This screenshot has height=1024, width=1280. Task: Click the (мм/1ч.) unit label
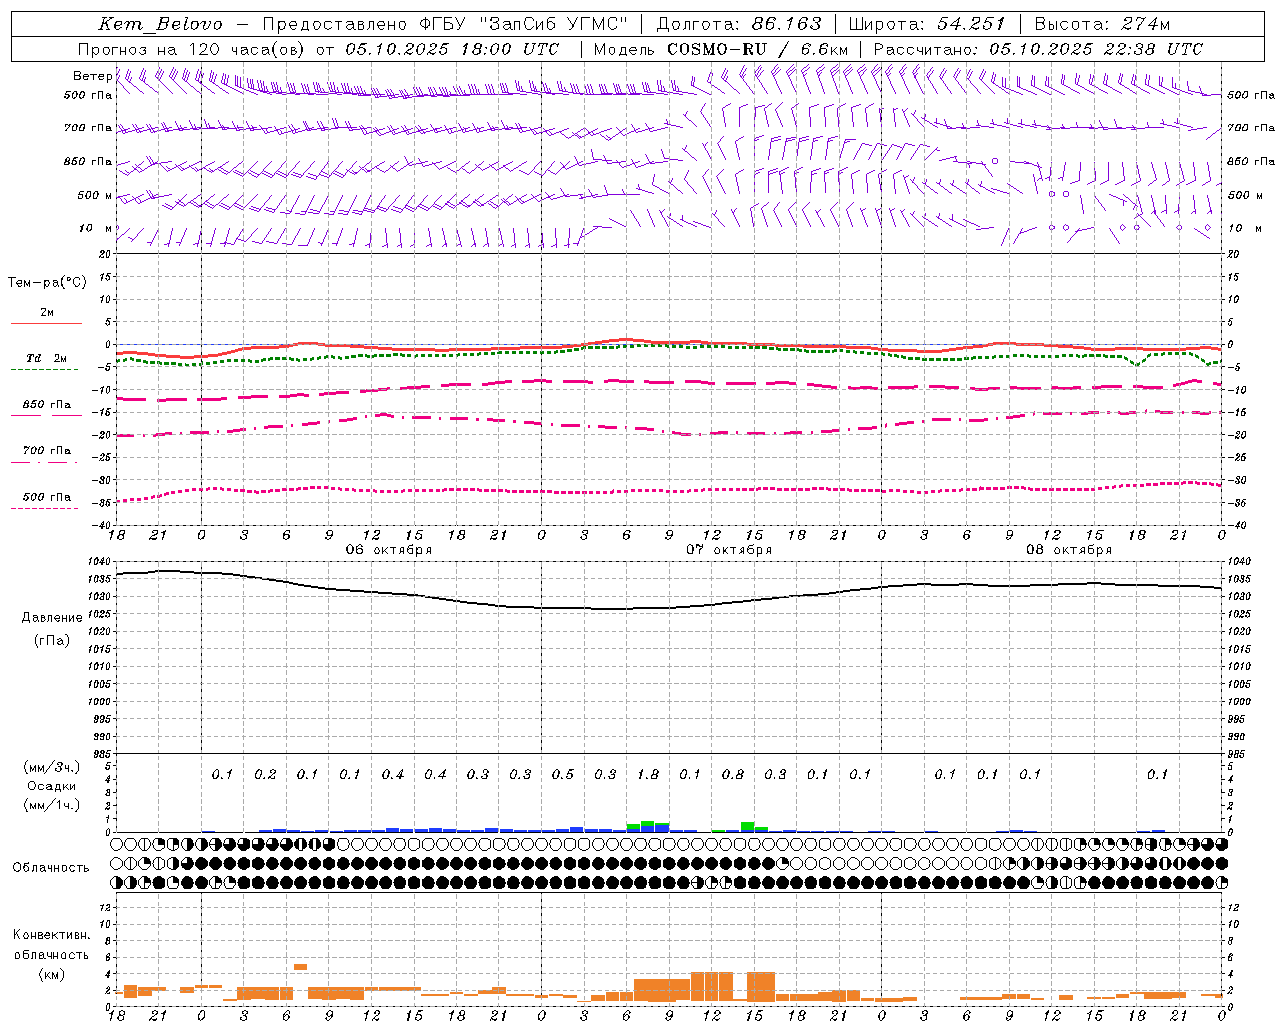52,805
